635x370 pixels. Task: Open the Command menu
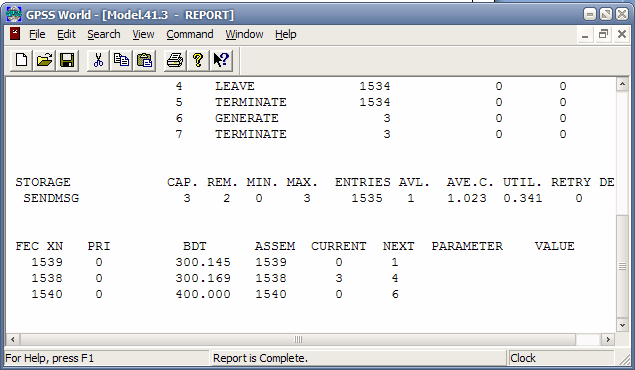[190, 34]
